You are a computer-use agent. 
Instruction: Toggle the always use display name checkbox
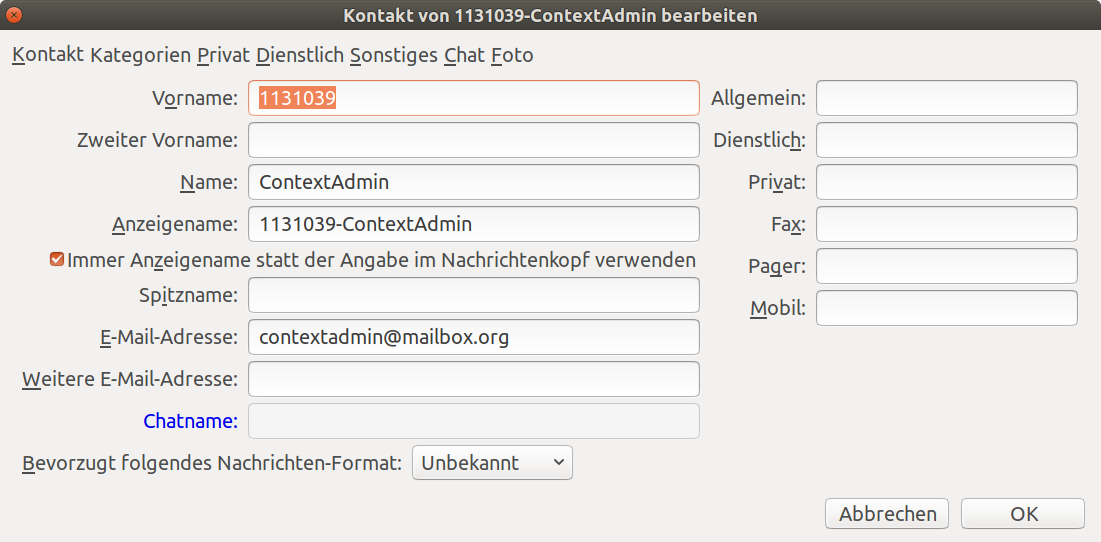[57, 260]
